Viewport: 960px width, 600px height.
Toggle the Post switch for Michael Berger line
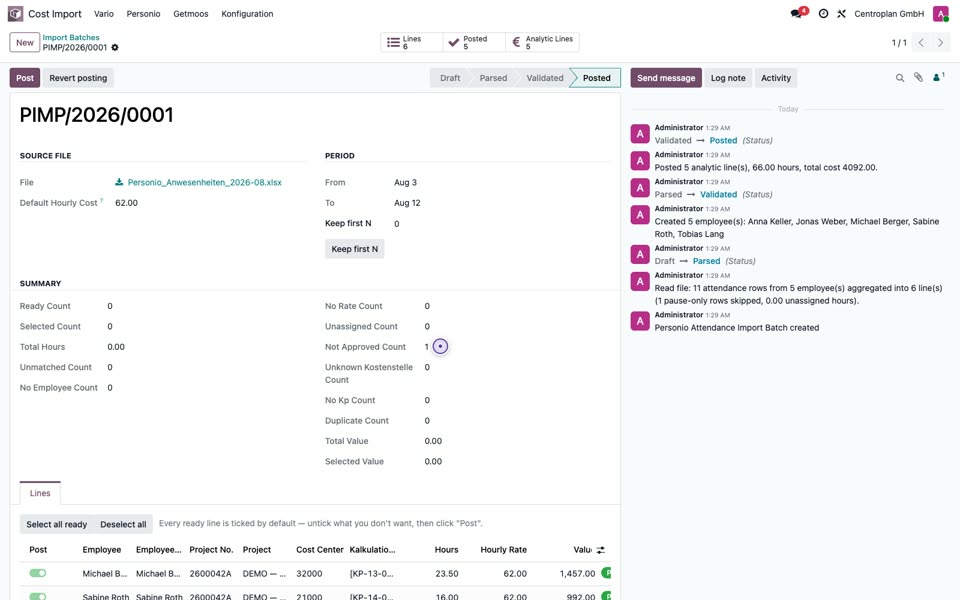[x=38, y=573]
